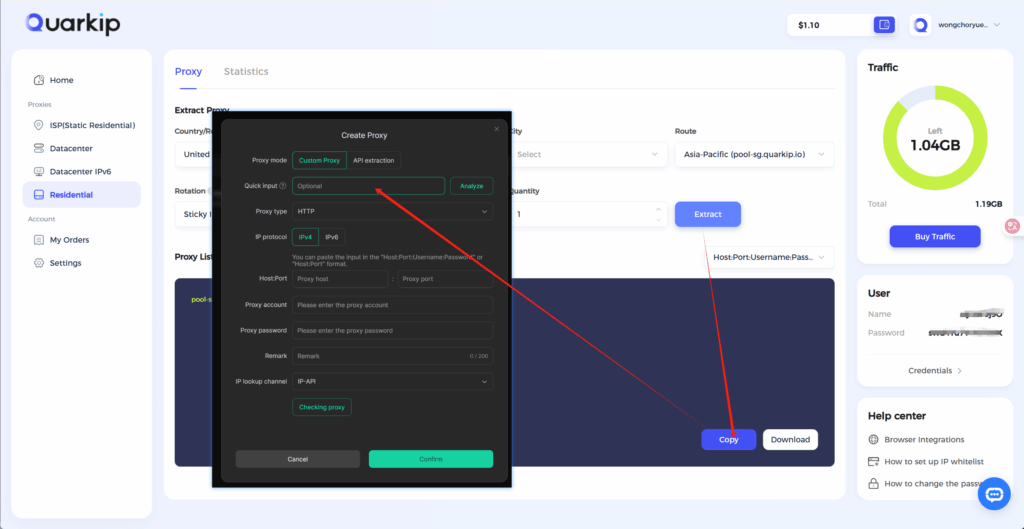The image size is (1024, 529).
Task: Click the user avatar icon in header
Action: [x=921, y=25]
